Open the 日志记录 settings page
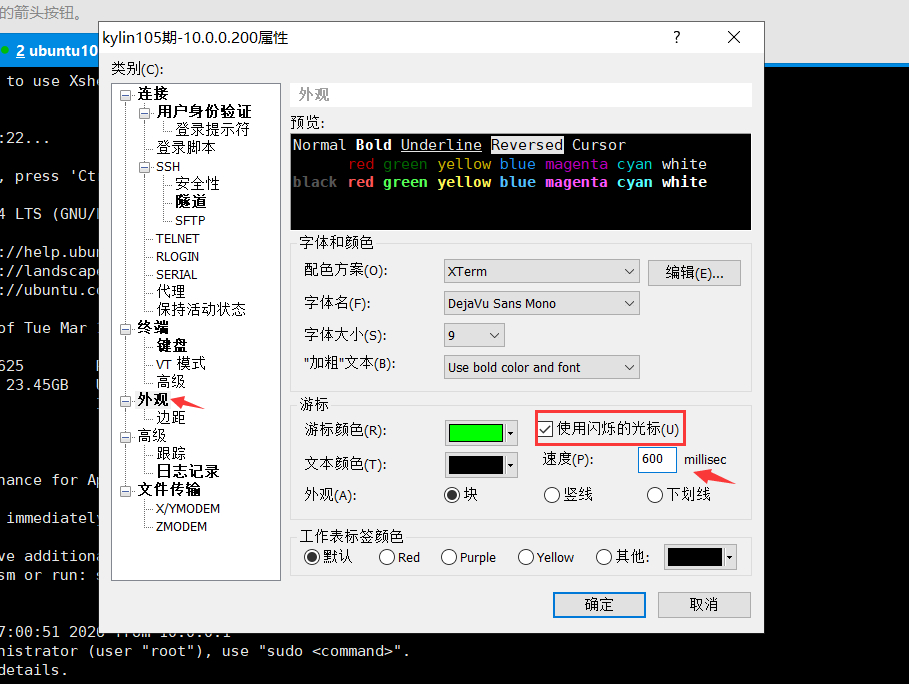Viewport: 909px width, 684px height. click(188, 471)
